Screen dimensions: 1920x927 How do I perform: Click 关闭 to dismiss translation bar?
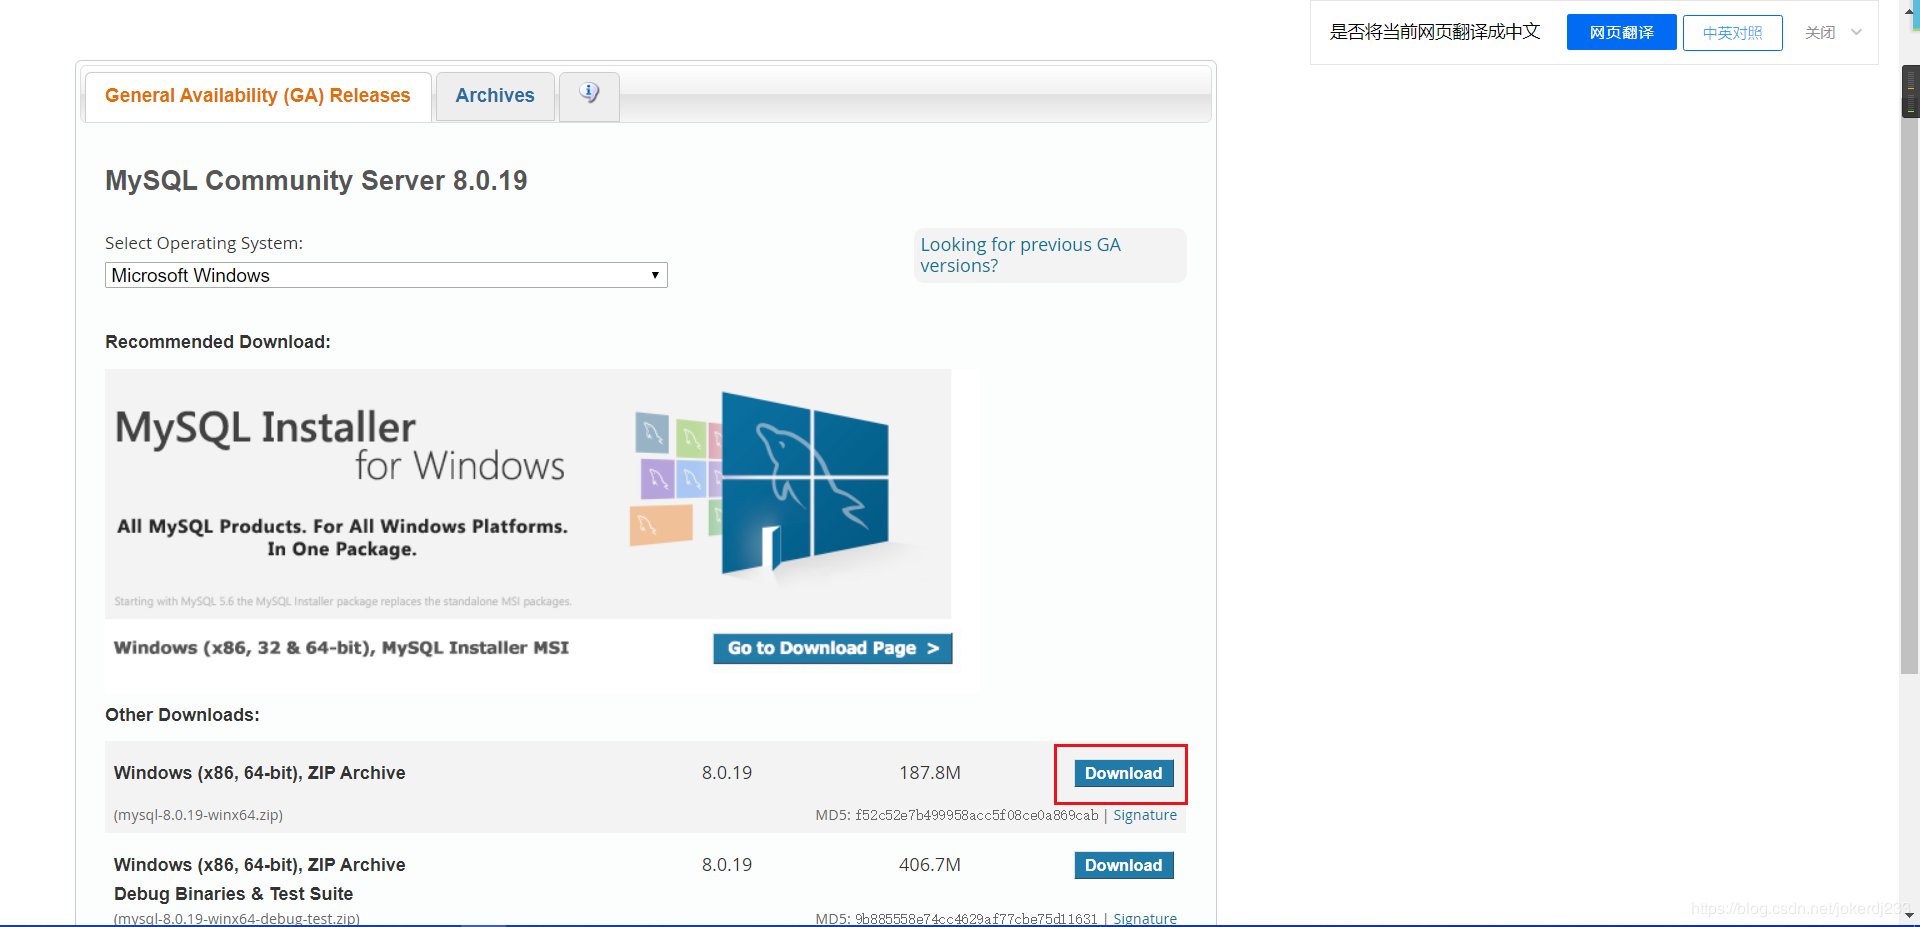point(1820,32)
